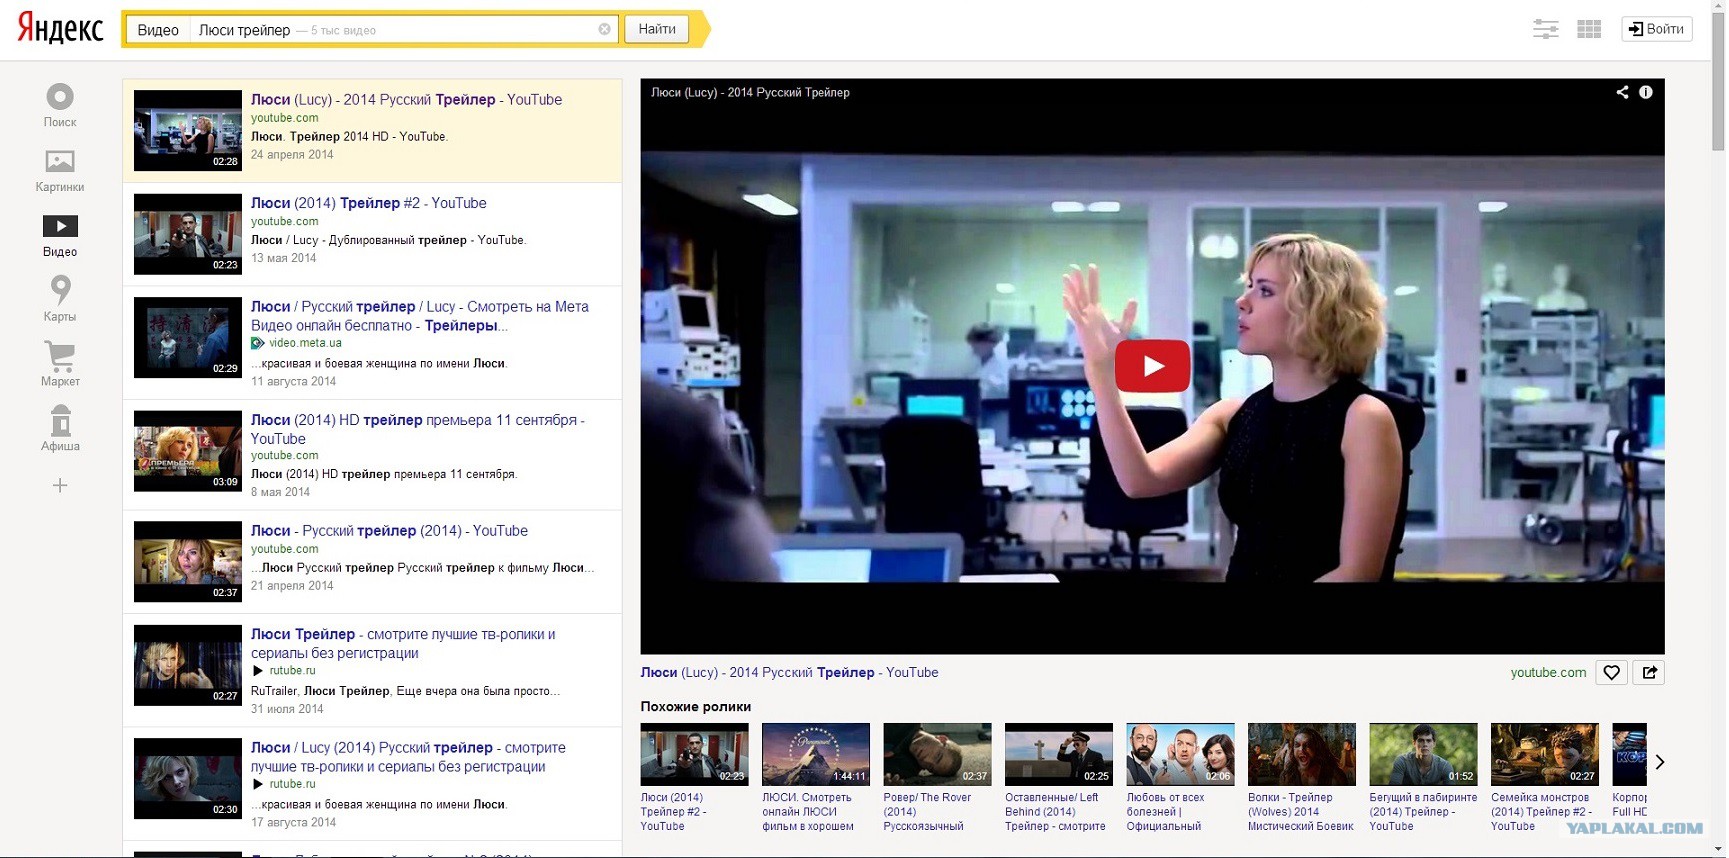Click the Яндекс logo
The image size is (1729, 858).
(x=61, y=28)
